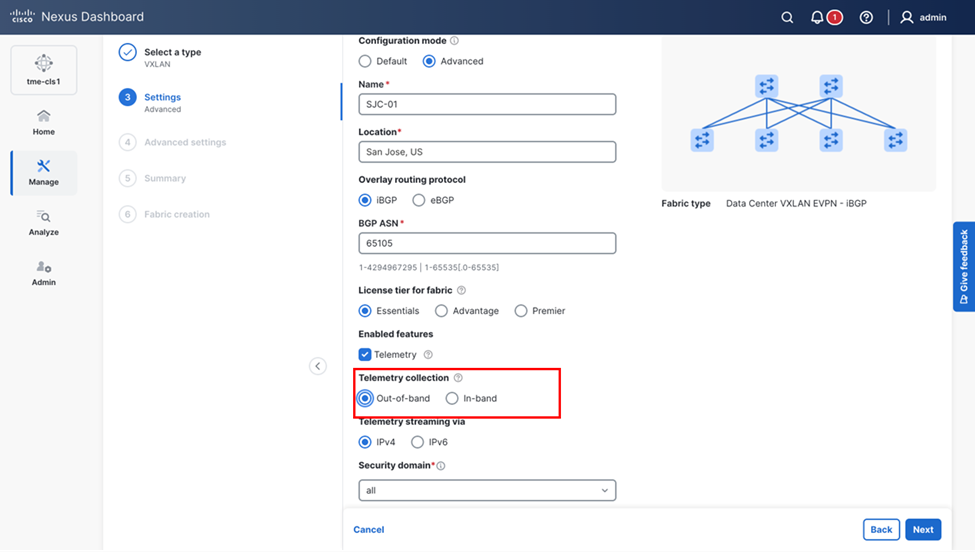This screenshot has height=553, width=975.
Task: Open the Security domain dropdown
Action: 487,491
